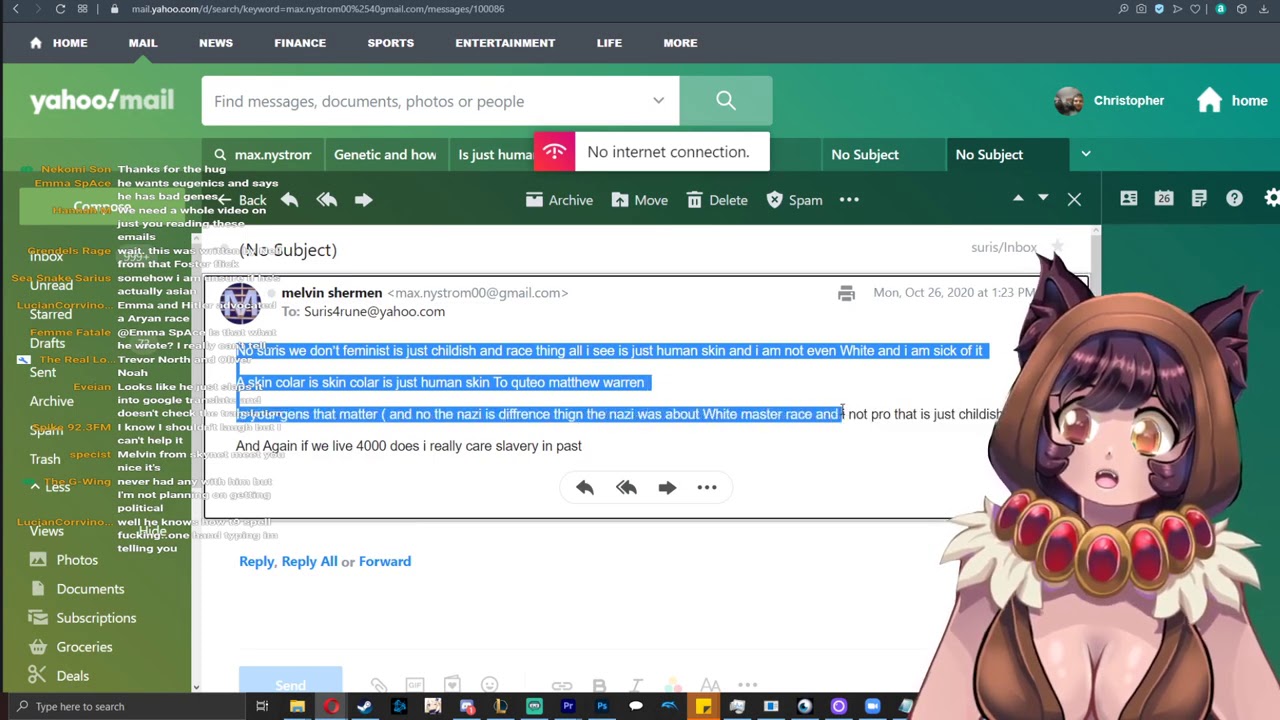
Task: Open the Christopher account profile
Action: [x=1109, y=100]
